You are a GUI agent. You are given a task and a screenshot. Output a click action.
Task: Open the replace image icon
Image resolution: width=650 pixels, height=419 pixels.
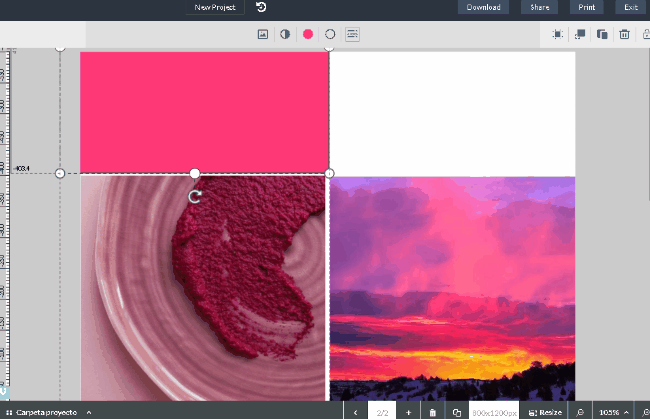pos(263,34)
